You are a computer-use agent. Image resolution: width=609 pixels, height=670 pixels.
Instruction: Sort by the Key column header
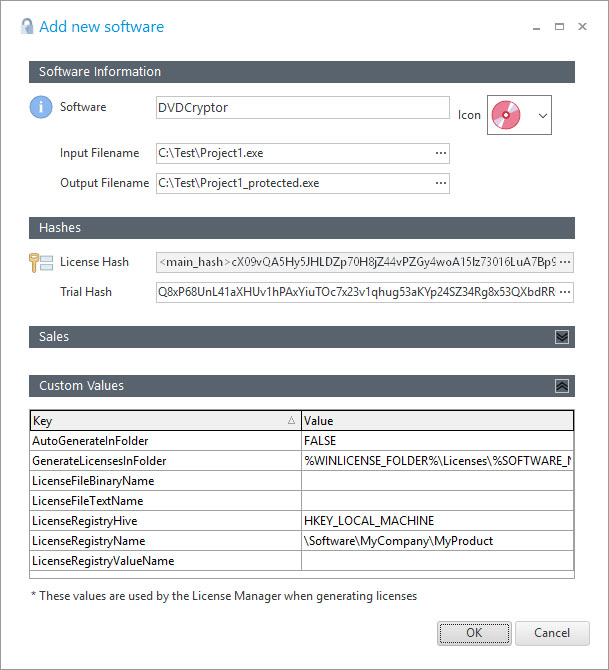(x=165, y=421)
